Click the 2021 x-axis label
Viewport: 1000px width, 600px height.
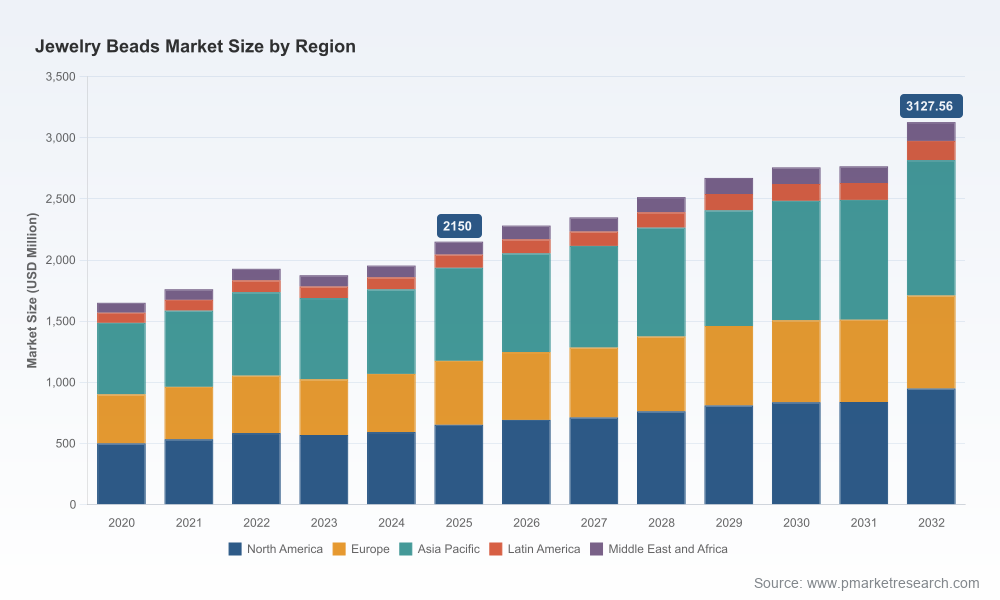tap(189, 523)
